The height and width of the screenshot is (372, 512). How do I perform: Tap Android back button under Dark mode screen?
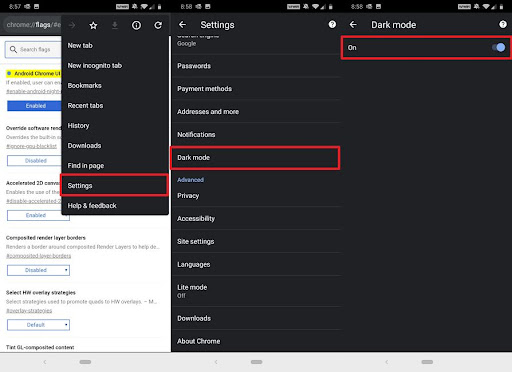387,362
